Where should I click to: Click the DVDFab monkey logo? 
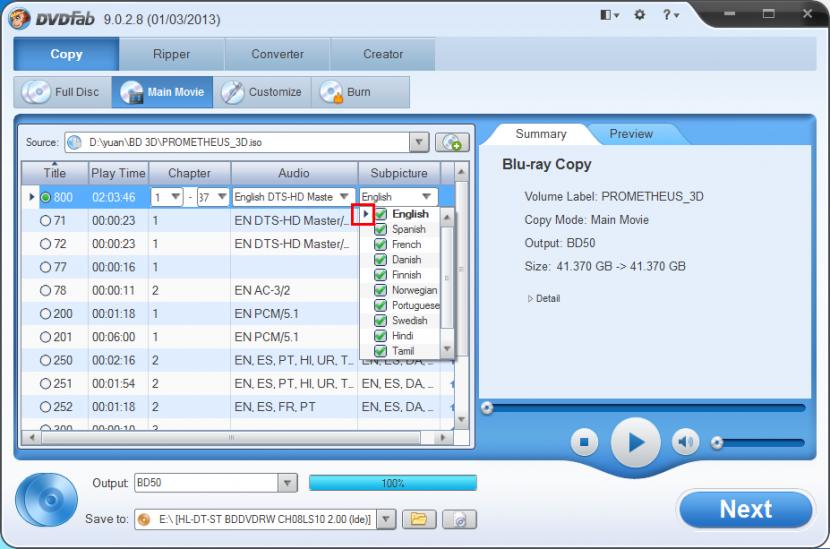point(19,19)
